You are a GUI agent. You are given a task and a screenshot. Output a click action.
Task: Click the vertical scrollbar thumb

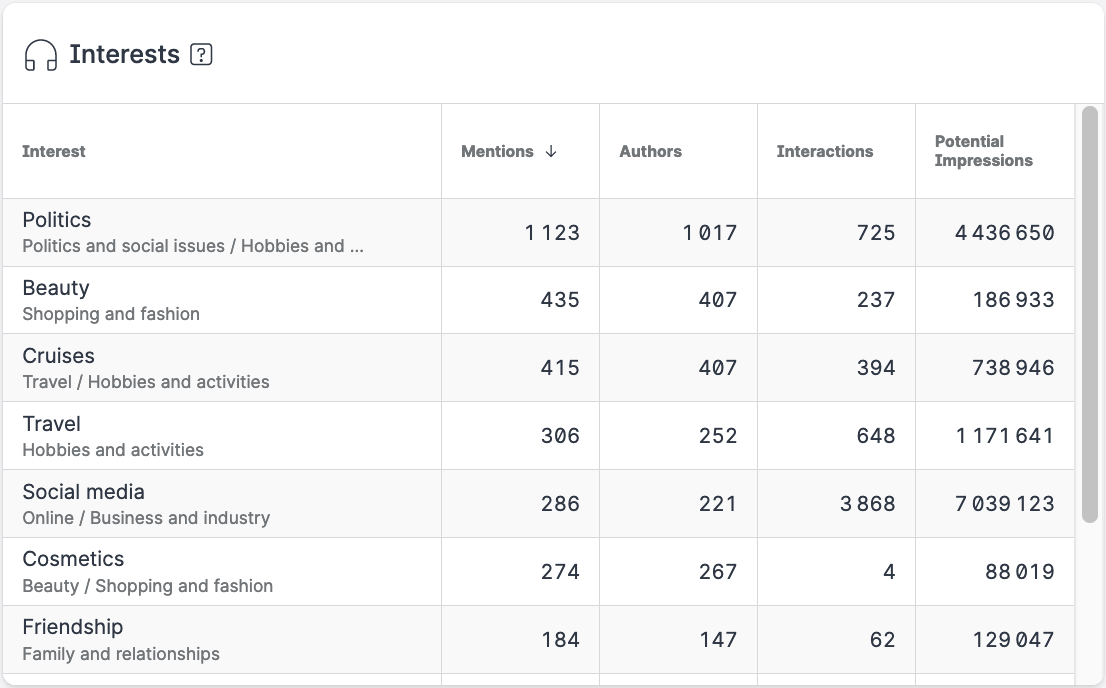(x=1089, y=313)
